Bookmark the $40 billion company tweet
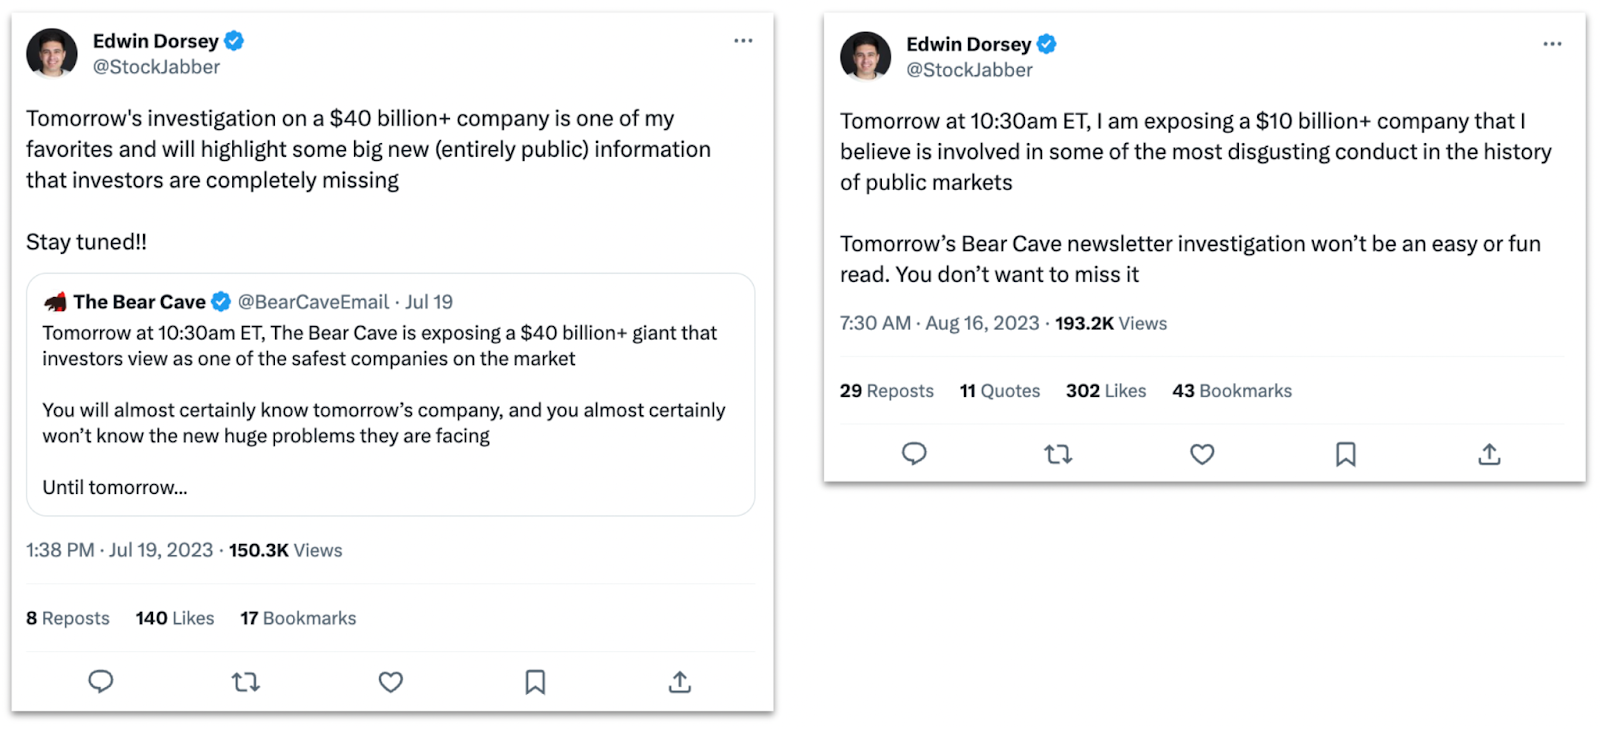The image size is (1600, 730). click(535, 682)
